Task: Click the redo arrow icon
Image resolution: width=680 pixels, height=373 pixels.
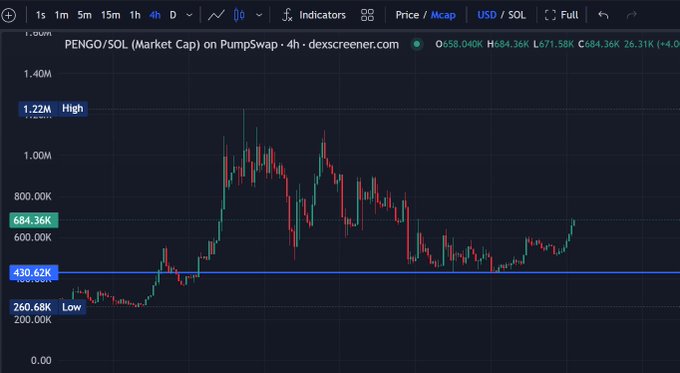Action: (x=631, y=15)
